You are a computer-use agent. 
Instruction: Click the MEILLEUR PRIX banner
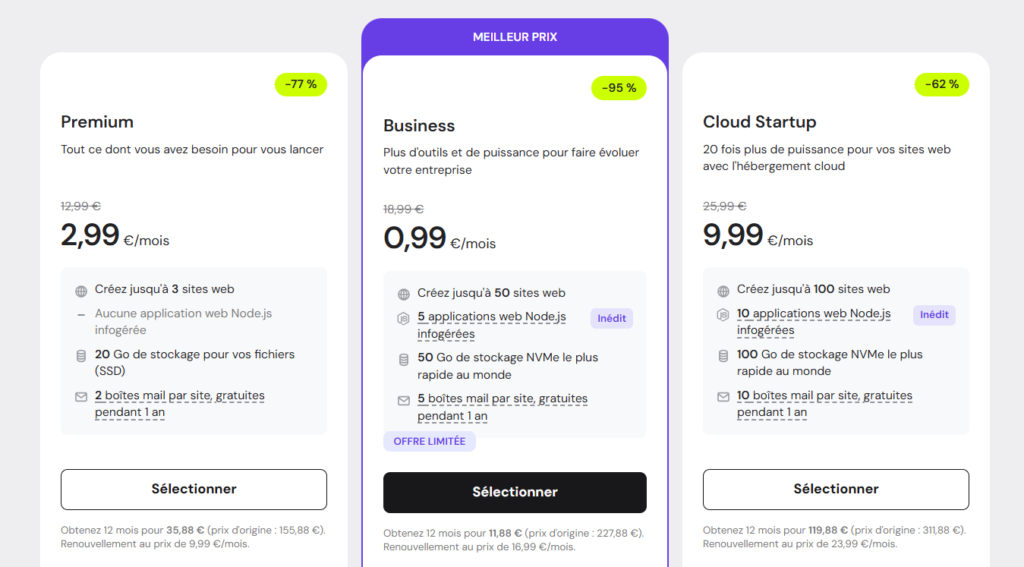click(515, 37)
